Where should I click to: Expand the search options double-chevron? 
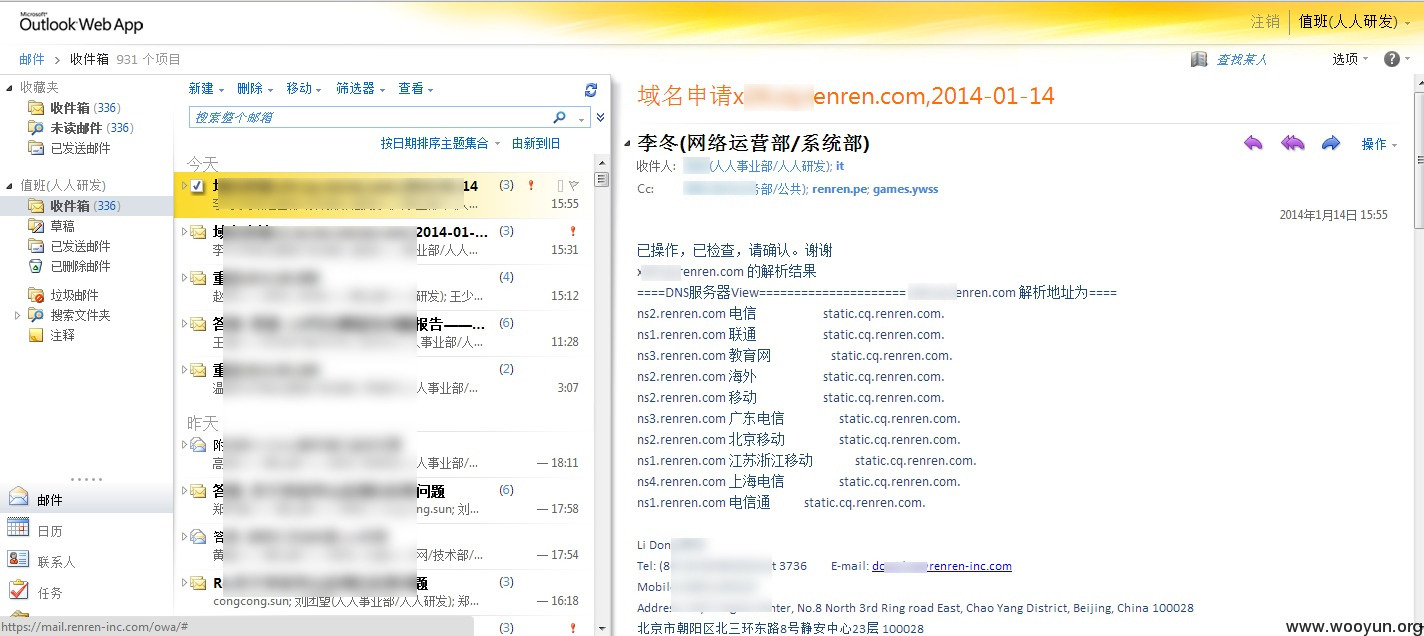point(600,117)
